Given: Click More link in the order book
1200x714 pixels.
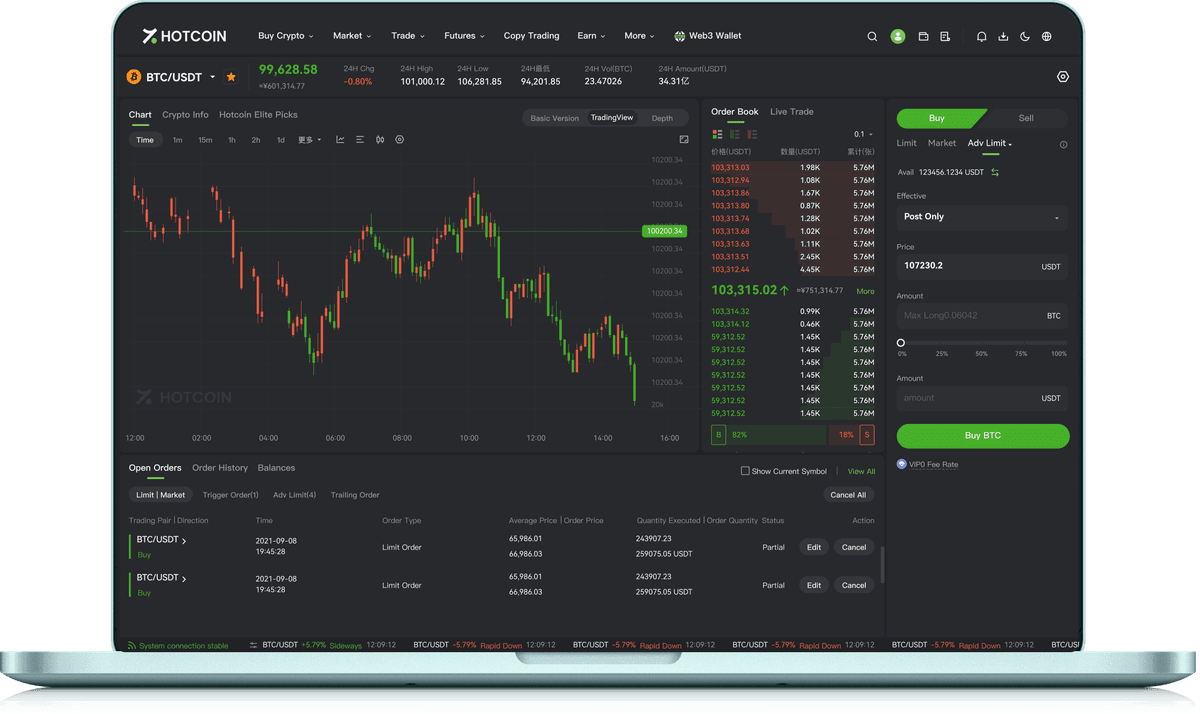Looking at the screenshot, I should [x=865, y=291].
